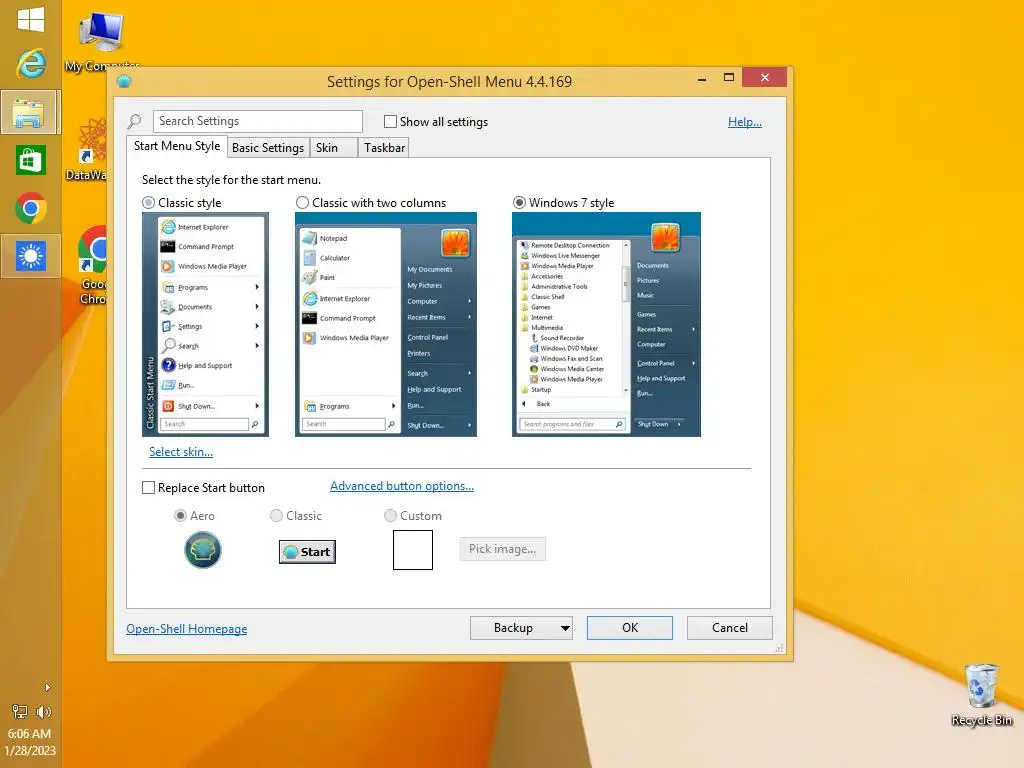Open Advanced button options... link
The image size is (1024, 768).
[x=402, y=486]
